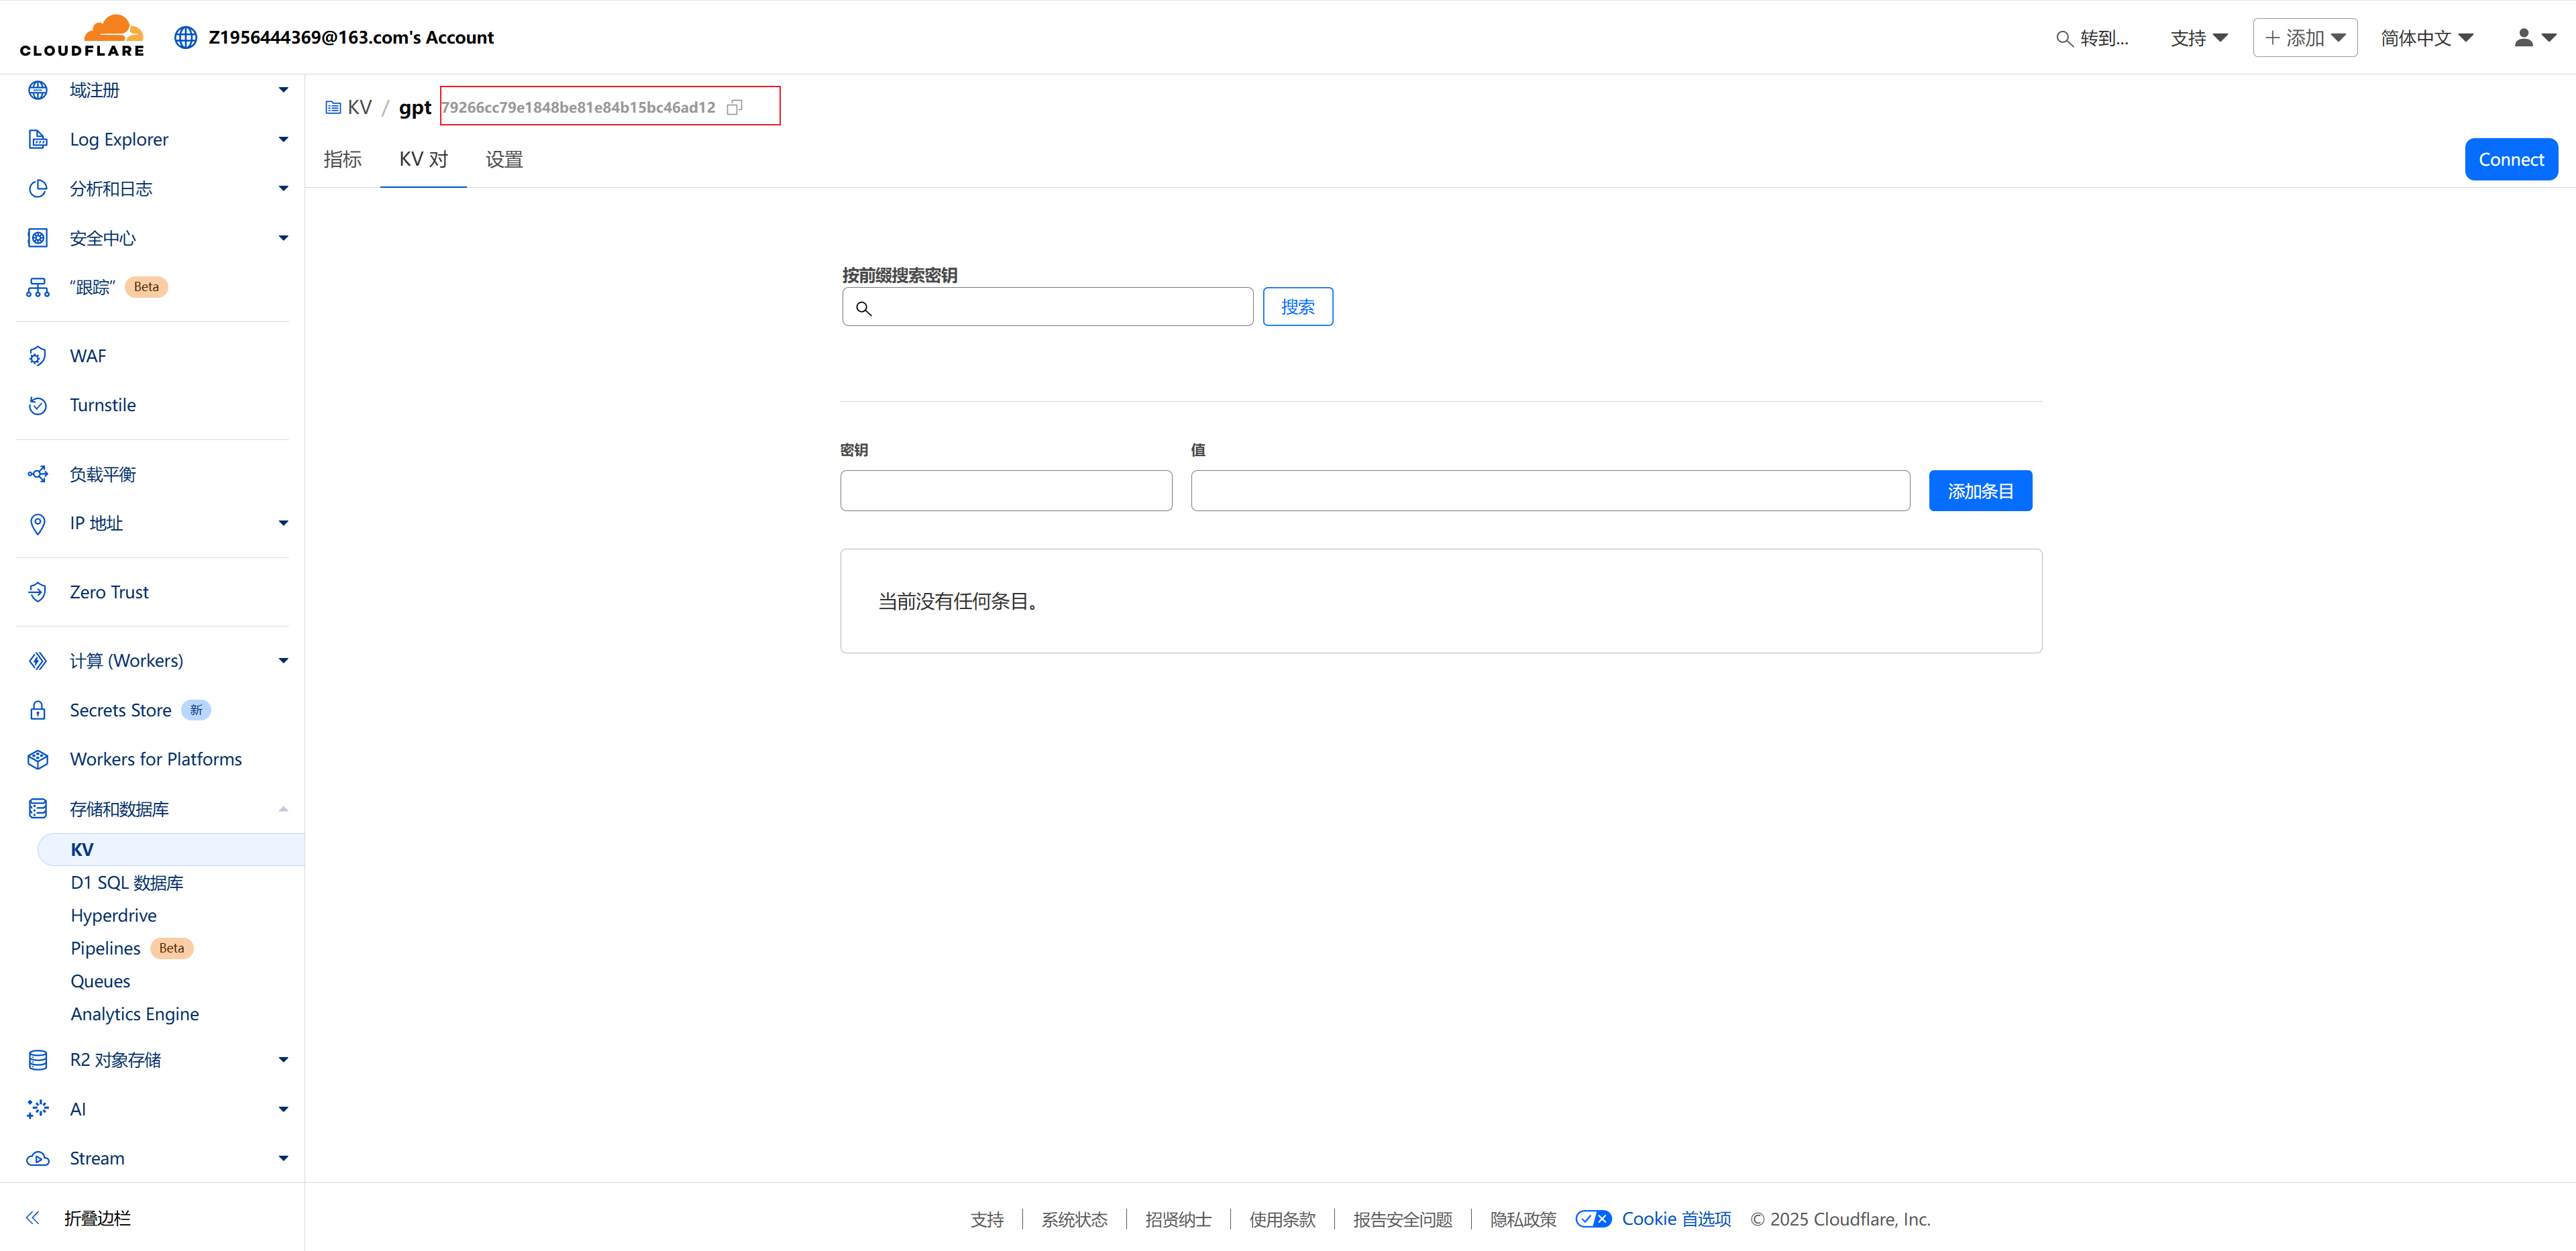Click the Secrets Store lock icon
The height and width of the screenshot is (1251, 2576).
pyautogui.click(x=38, y=710)
